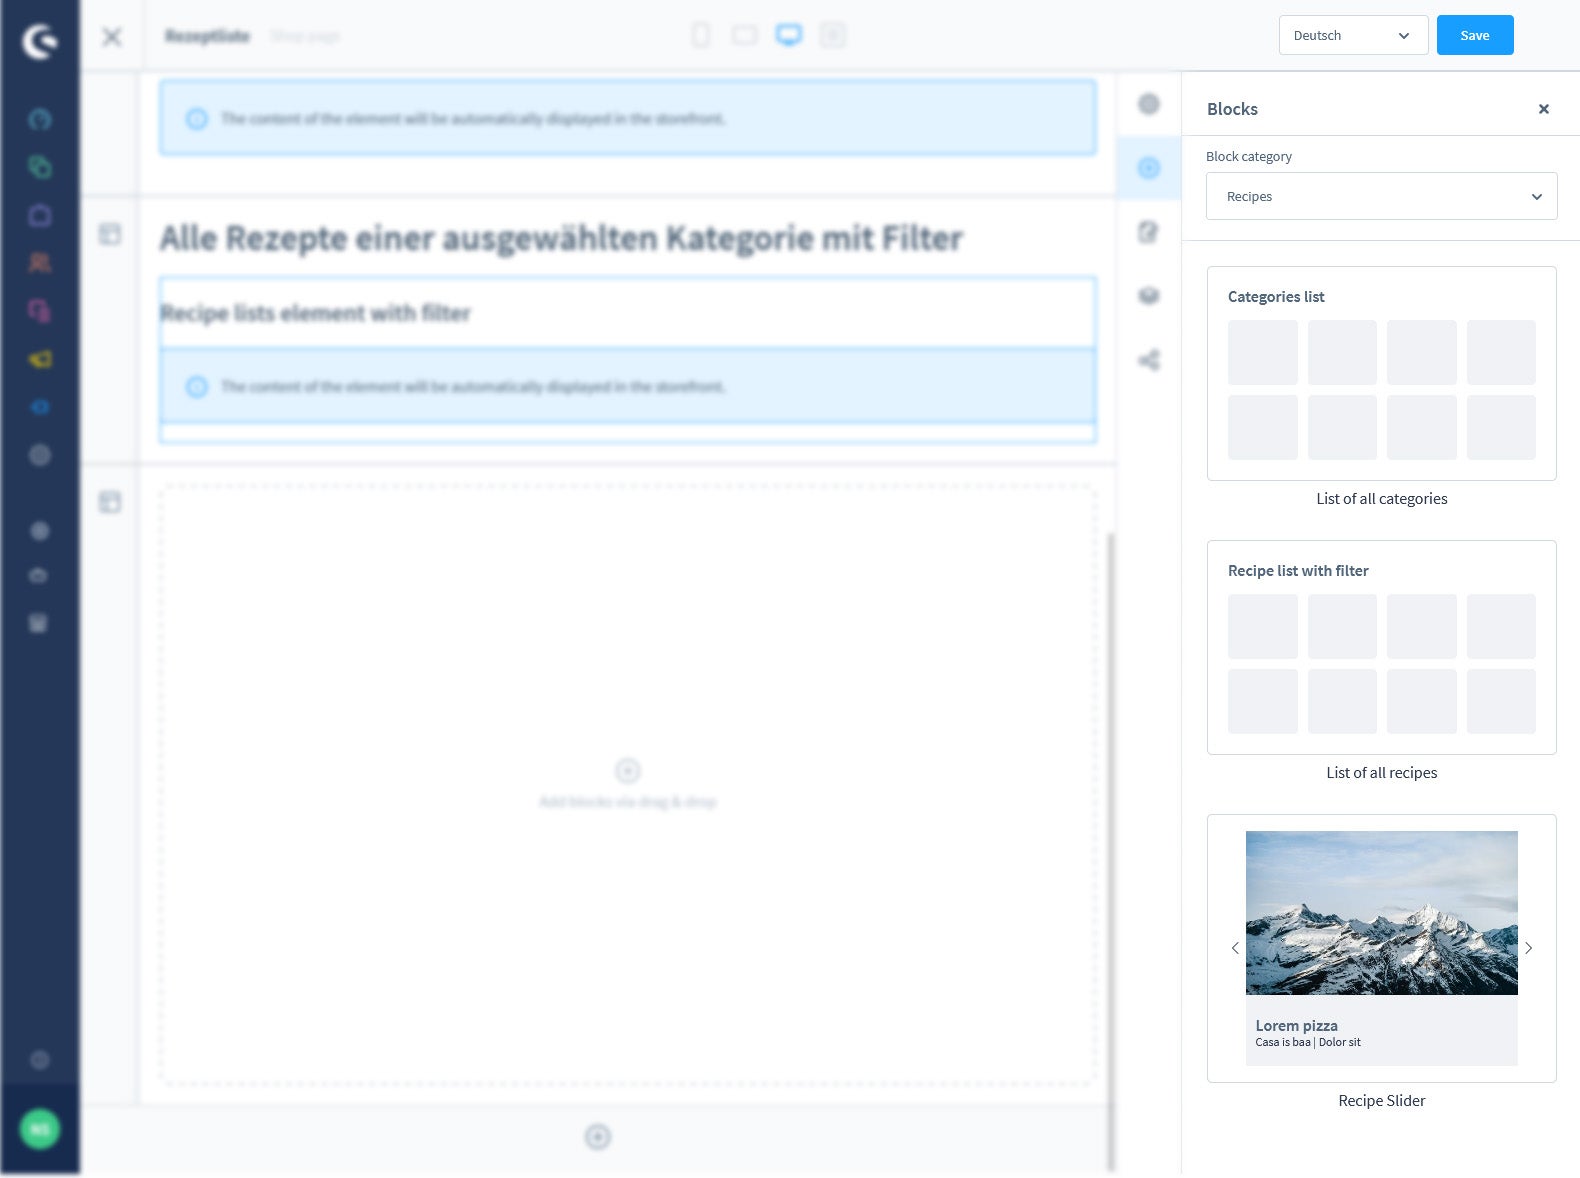Save the layout
Viewport: 1580px width, 1178px height.
(1475, 35)
